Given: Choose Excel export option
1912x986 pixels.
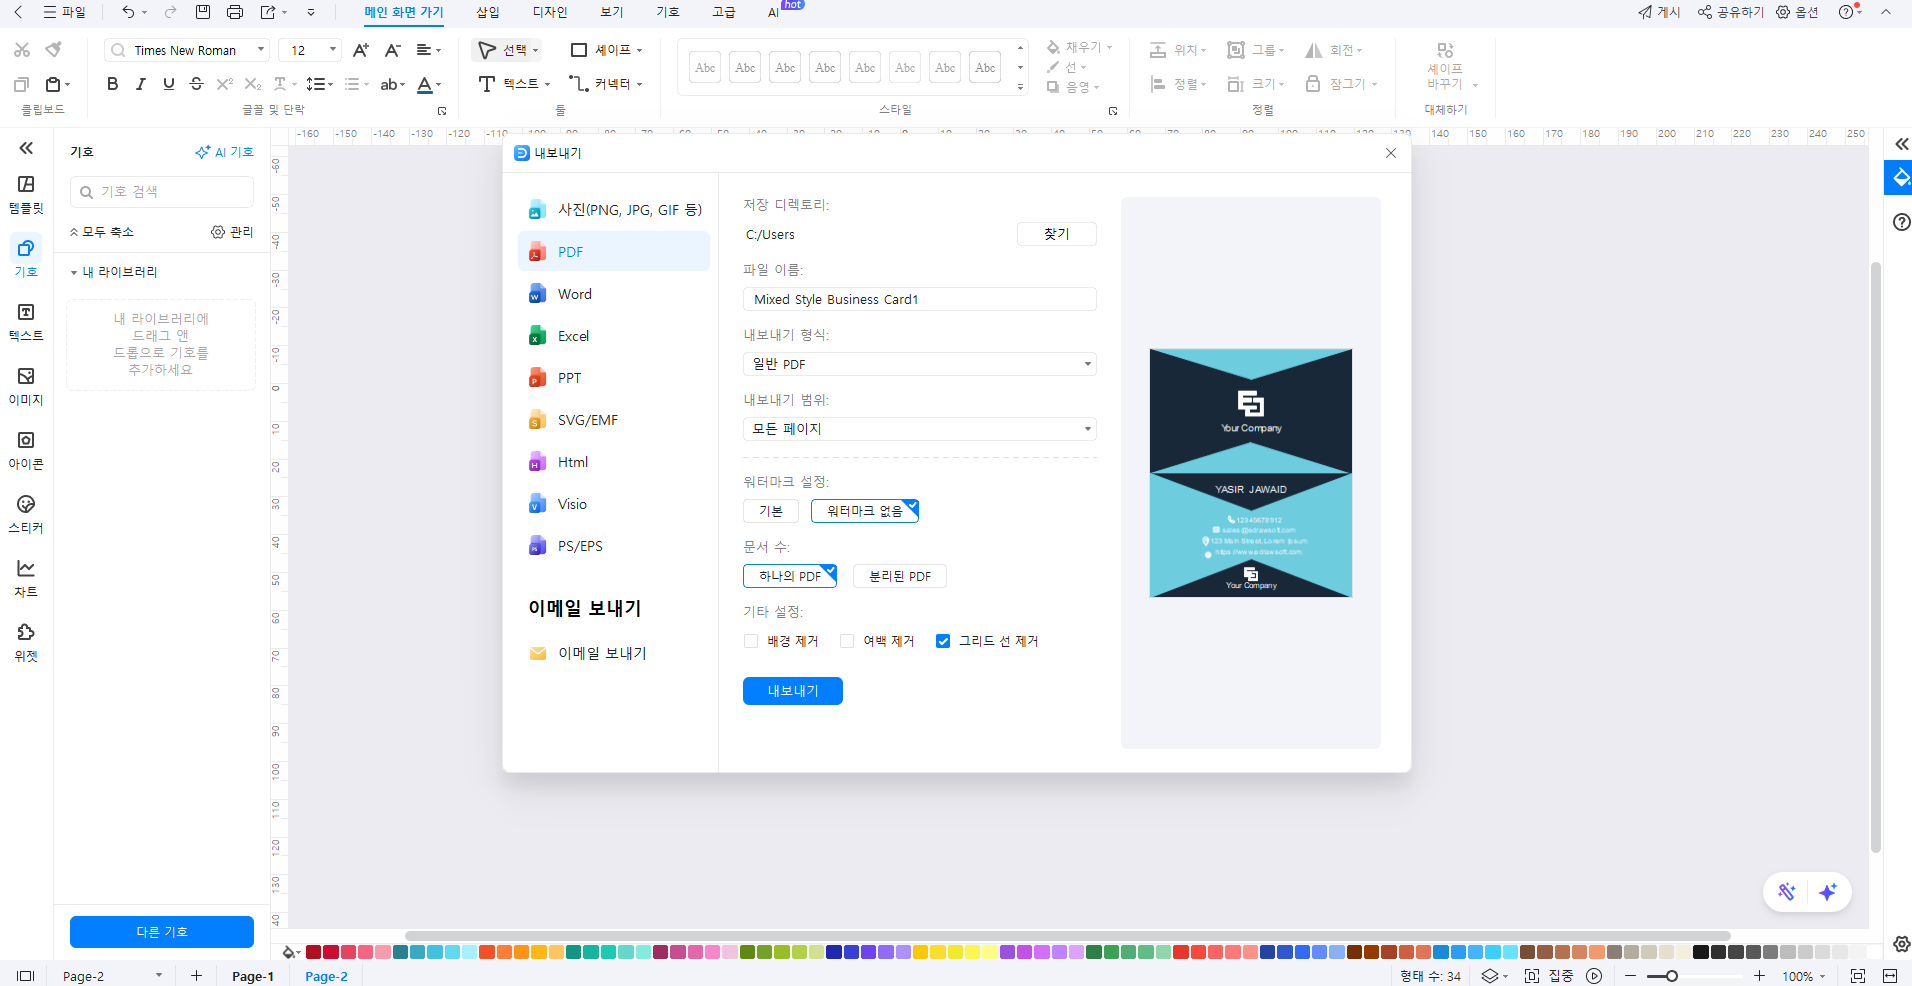Looking at the screenshot, I should (x=614, y=336).
